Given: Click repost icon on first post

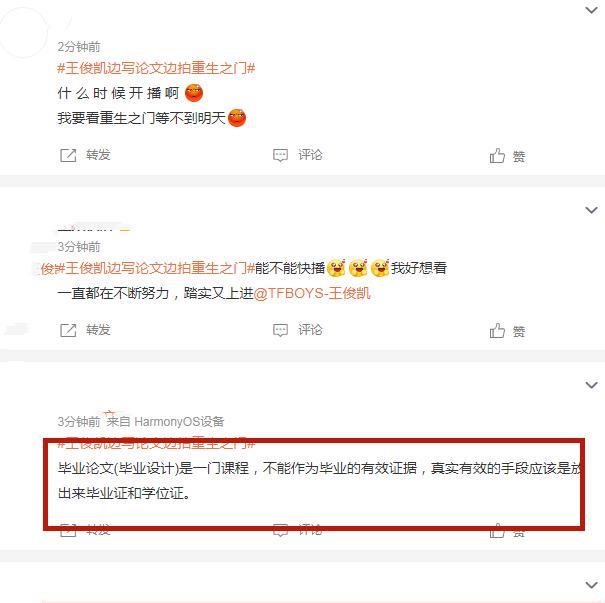Looking at the screenshot, I should pos(68,155).
